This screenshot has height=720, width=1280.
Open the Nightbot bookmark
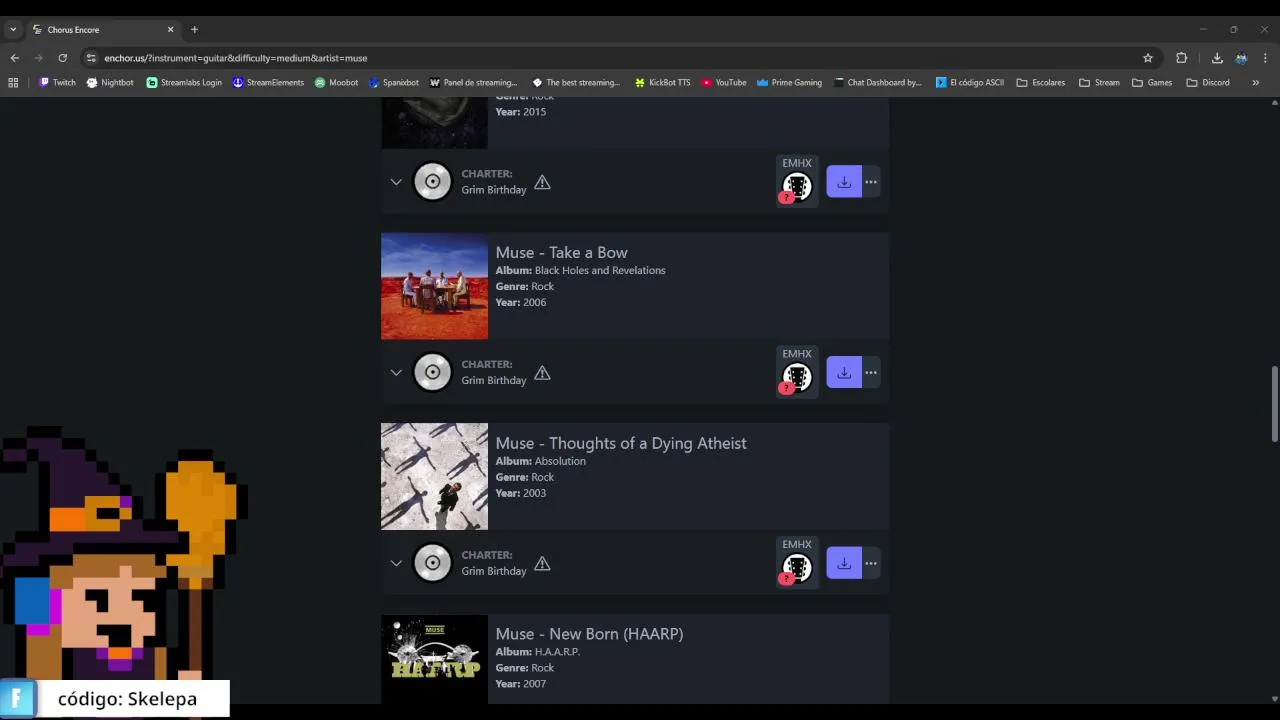[110, 83]
